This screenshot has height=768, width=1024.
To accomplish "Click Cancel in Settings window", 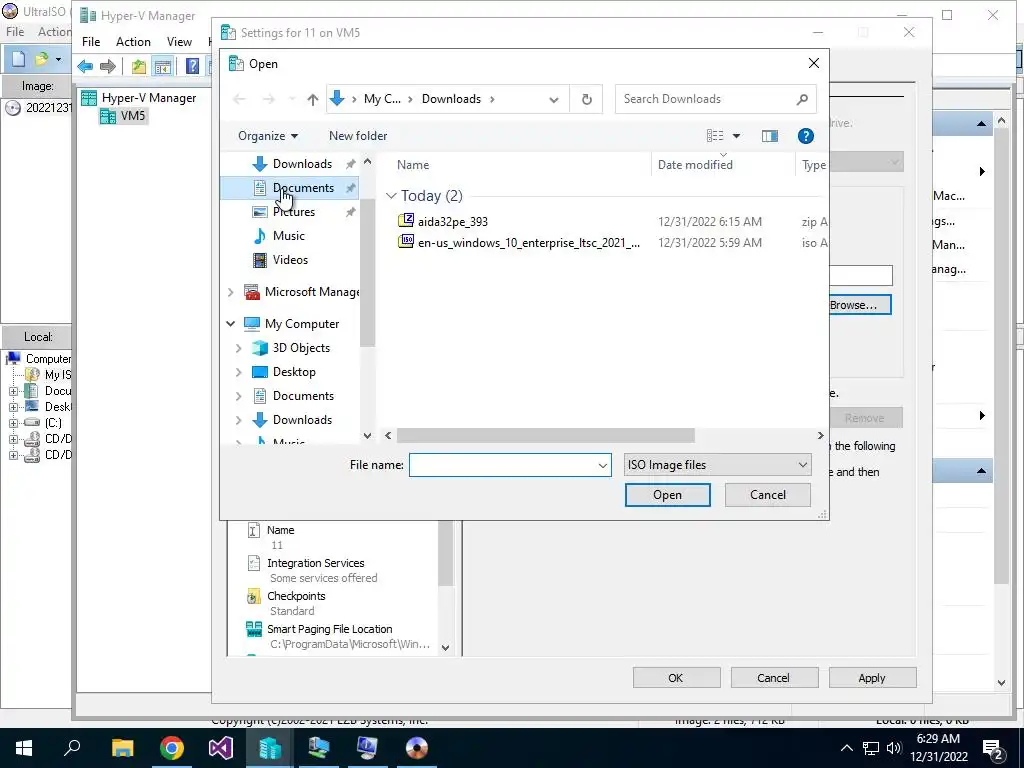I will [x=773, y=678].
